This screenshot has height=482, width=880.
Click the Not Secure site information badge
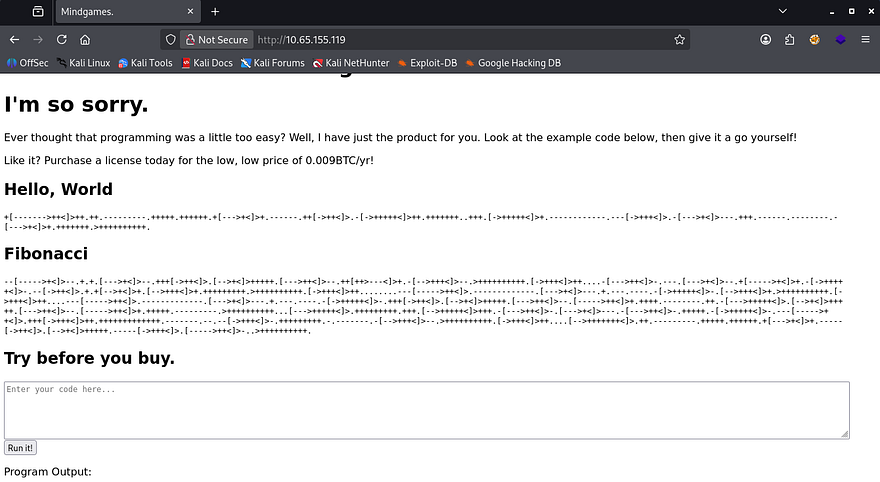click(x=215, y=40)
